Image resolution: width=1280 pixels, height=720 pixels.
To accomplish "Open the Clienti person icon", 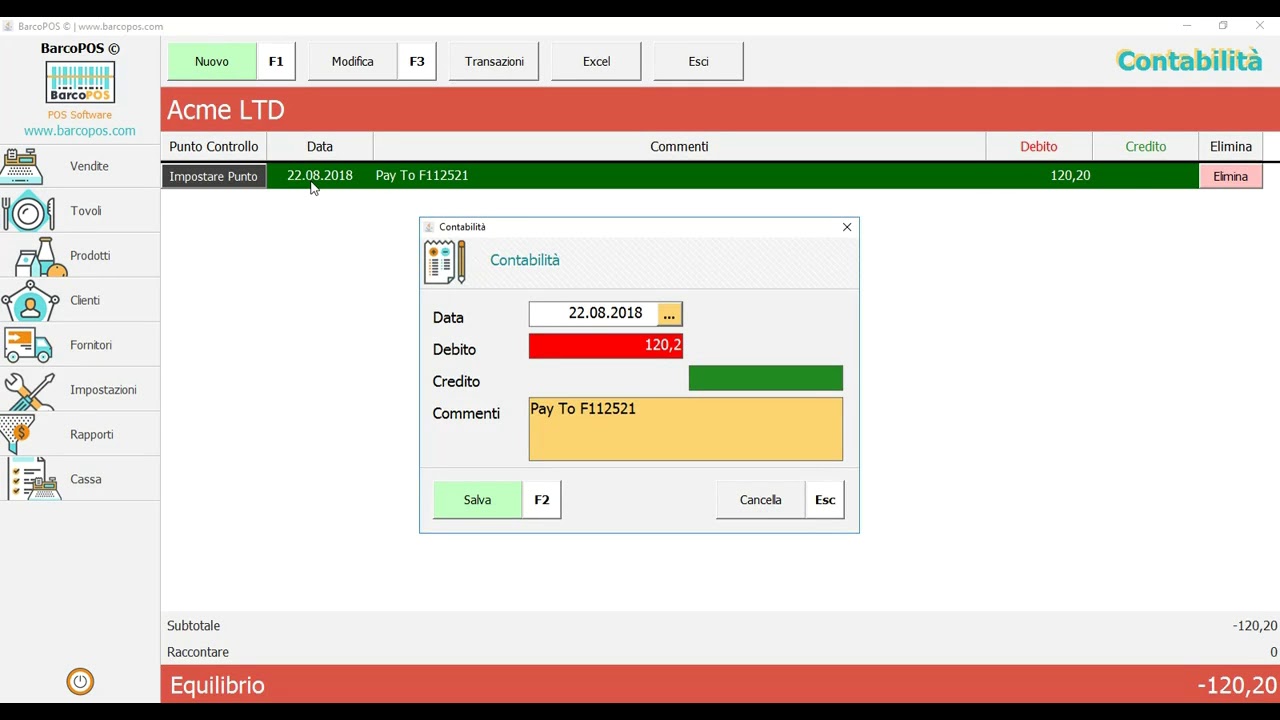I will [30, 300].
